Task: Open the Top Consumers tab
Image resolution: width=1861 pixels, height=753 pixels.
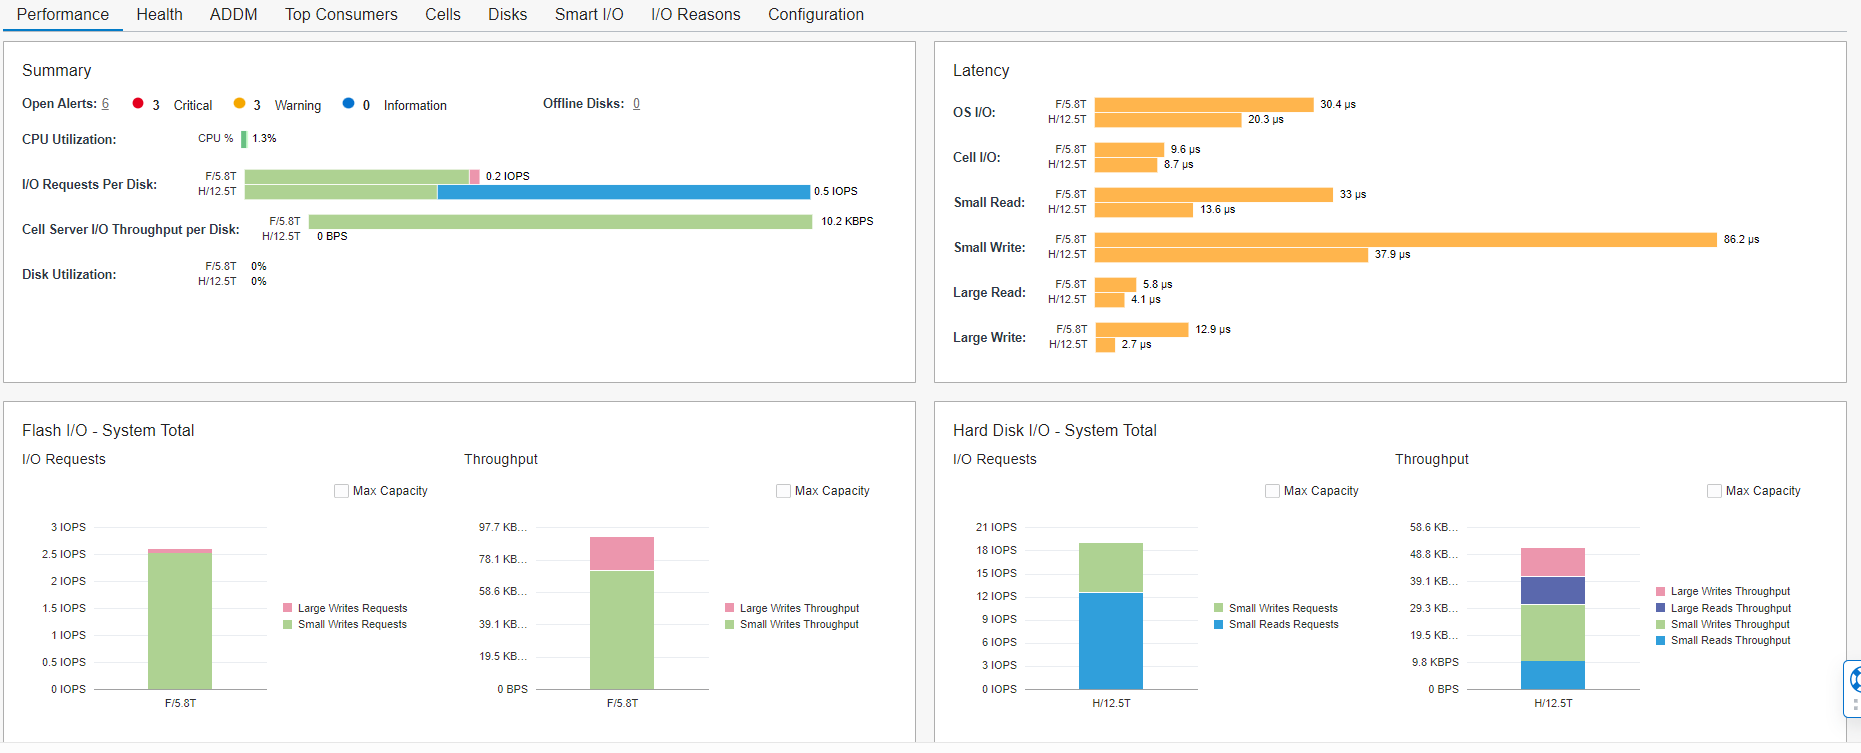Action: (x=341, y=14)
